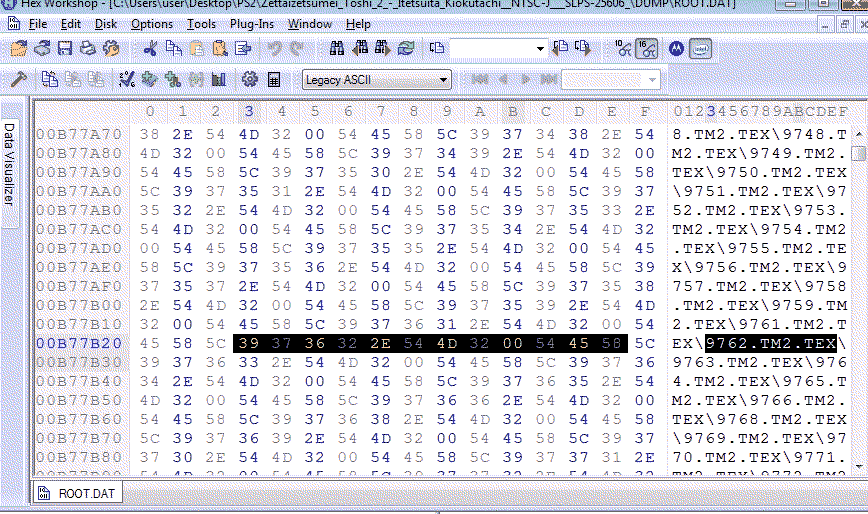Click the add bookmark plus icon
The image size is (868, 514).
coord(149,80)
